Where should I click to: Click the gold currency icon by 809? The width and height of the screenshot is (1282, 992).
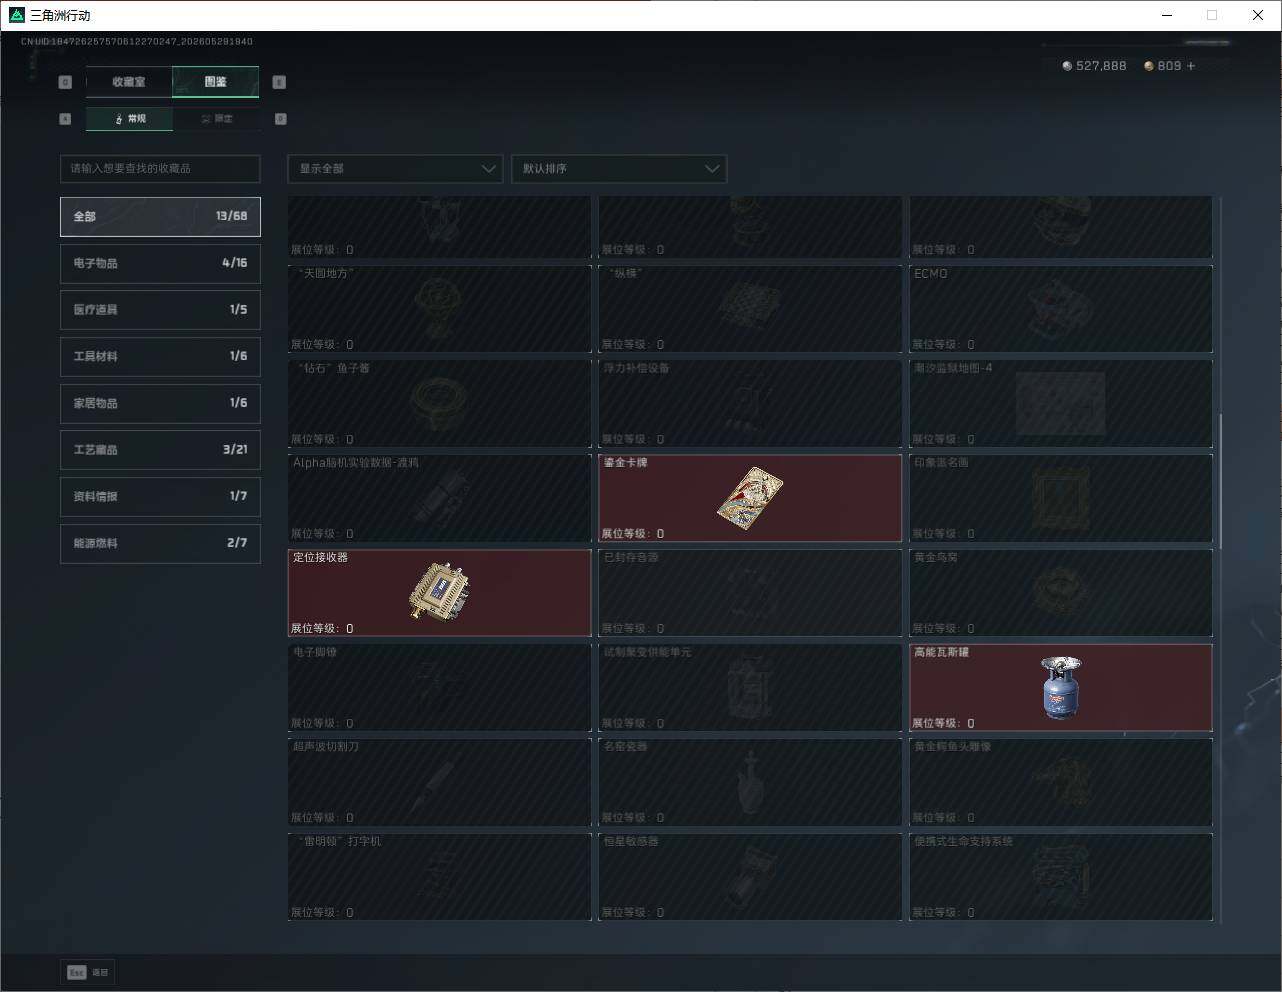click(1149, 66)
